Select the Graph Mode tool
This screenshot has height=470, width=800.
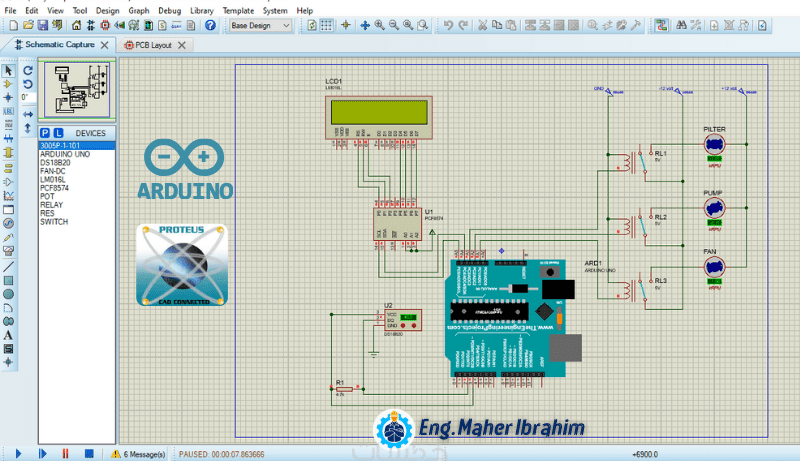point(8,195)
